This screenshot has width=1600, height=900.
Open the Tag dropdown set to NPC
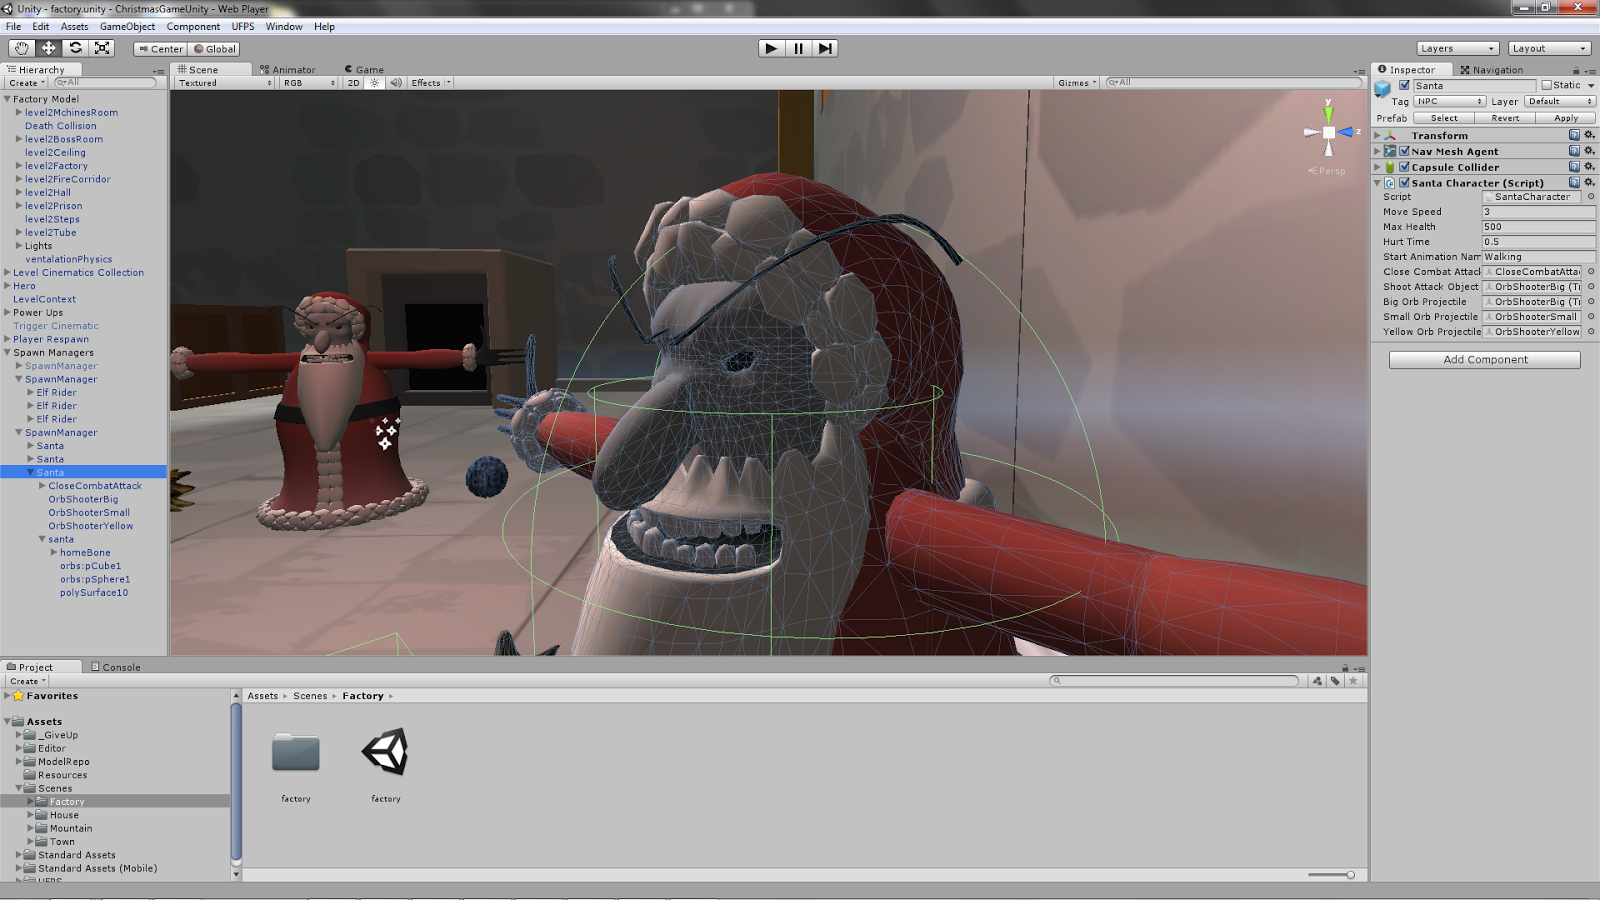click(x=1450, y=101)
